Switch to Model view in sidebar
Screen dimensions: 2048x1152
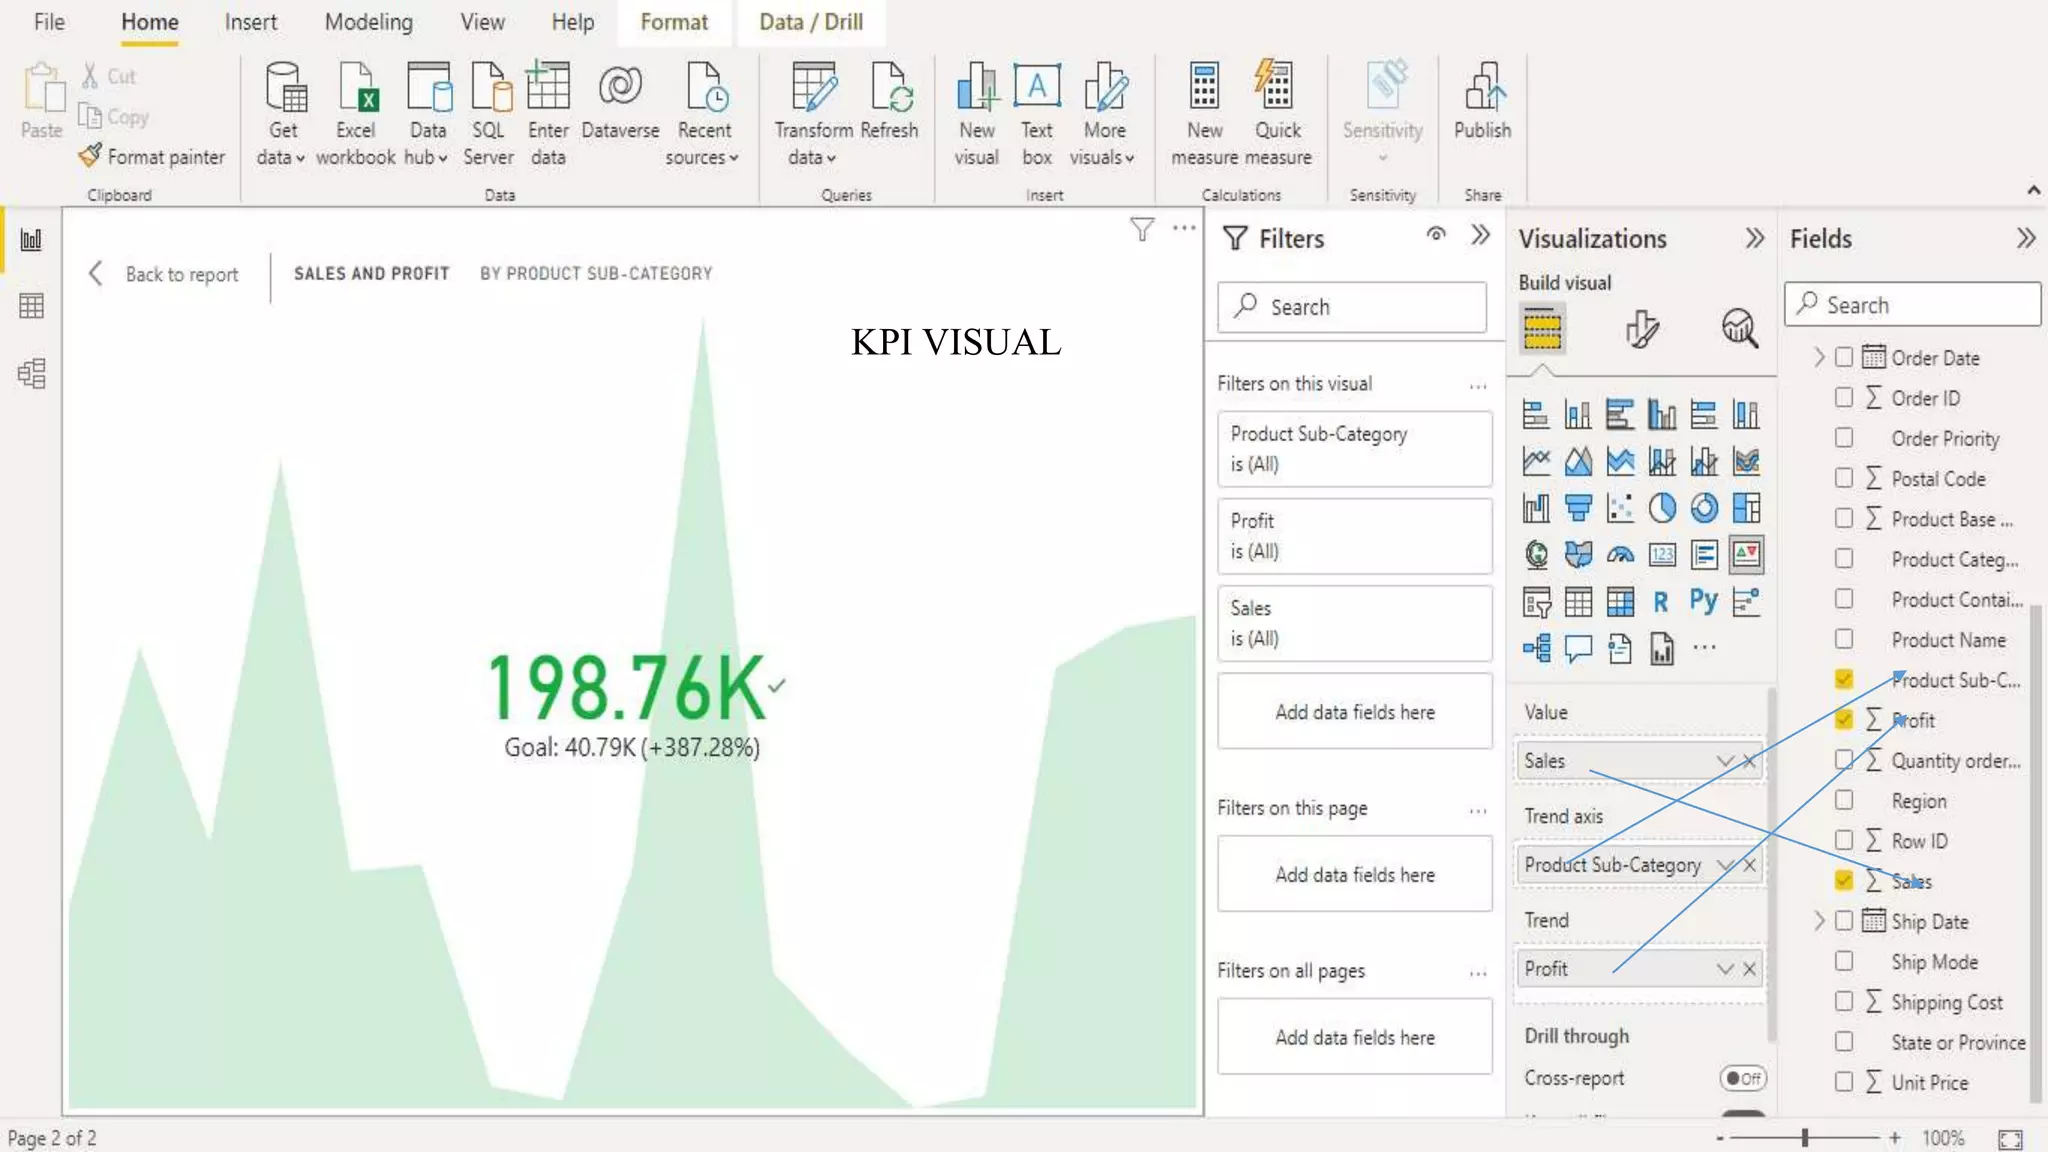point(31,373)
